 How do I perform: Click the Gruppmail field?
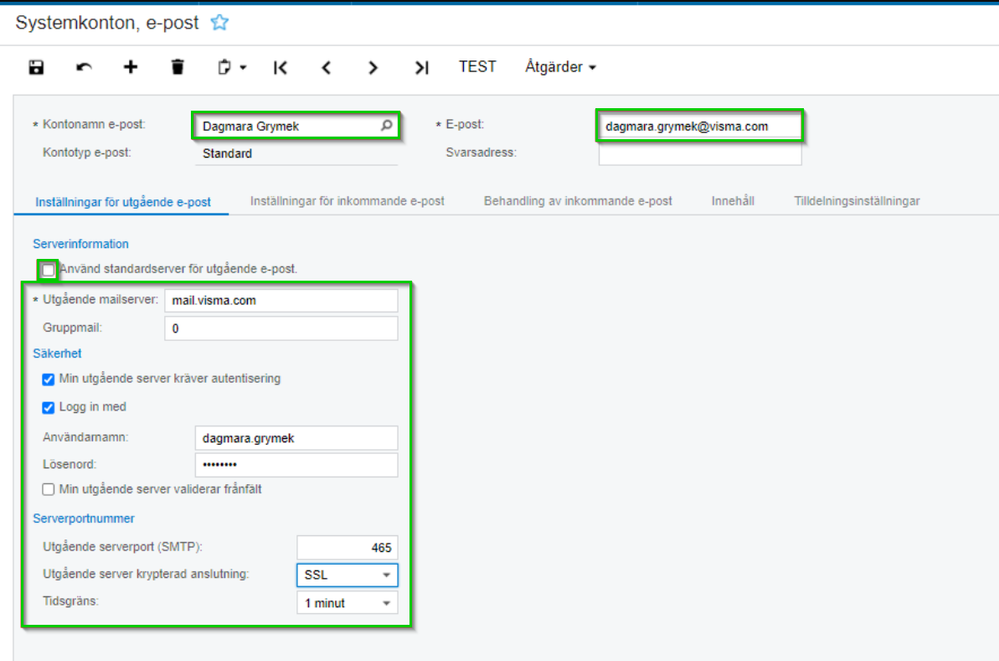(281, 329)
